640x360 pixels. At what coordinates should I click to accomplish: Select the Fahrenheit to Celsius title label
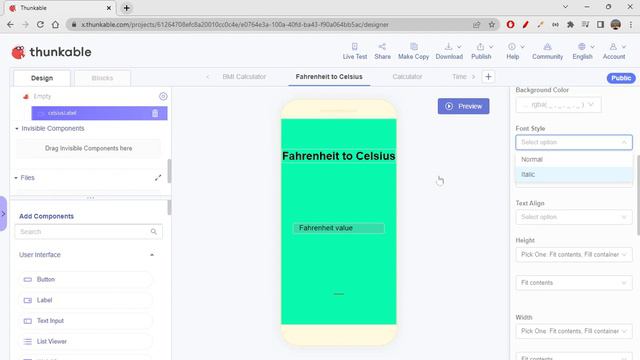[x=338, y=156]
